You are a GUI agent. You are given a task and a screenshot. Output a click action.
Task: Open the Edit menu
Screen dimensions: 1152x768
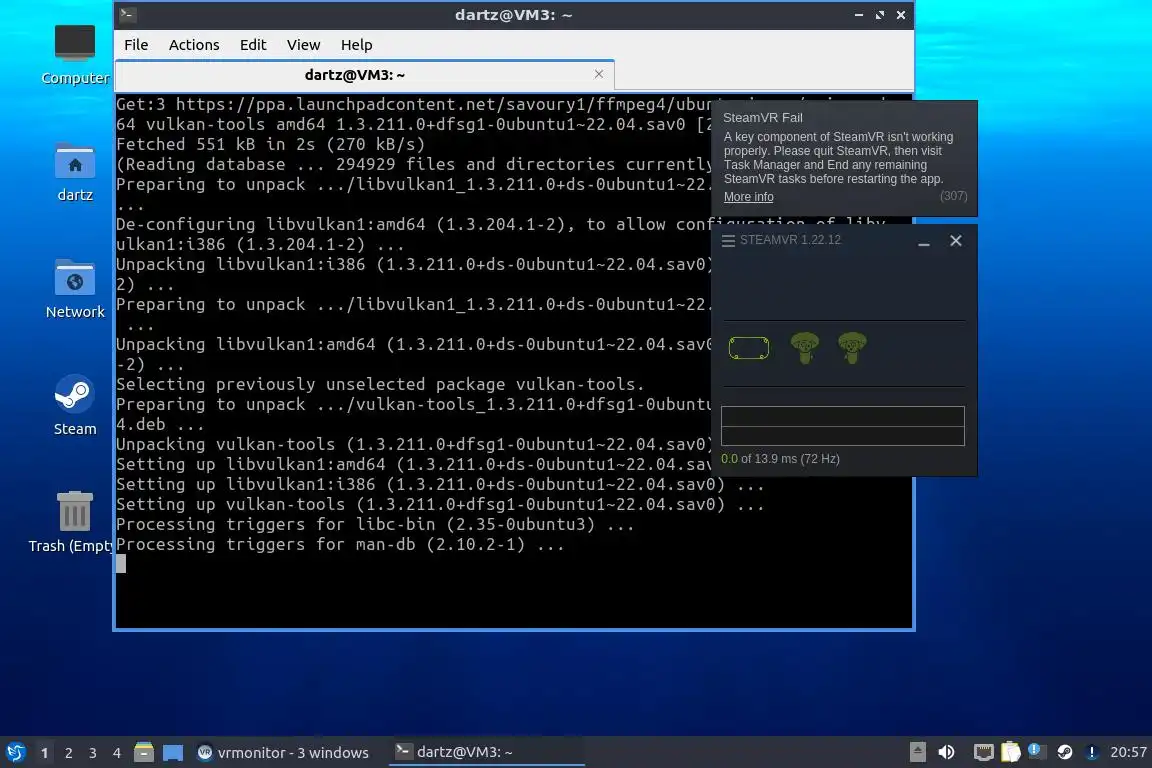point(253,45)
